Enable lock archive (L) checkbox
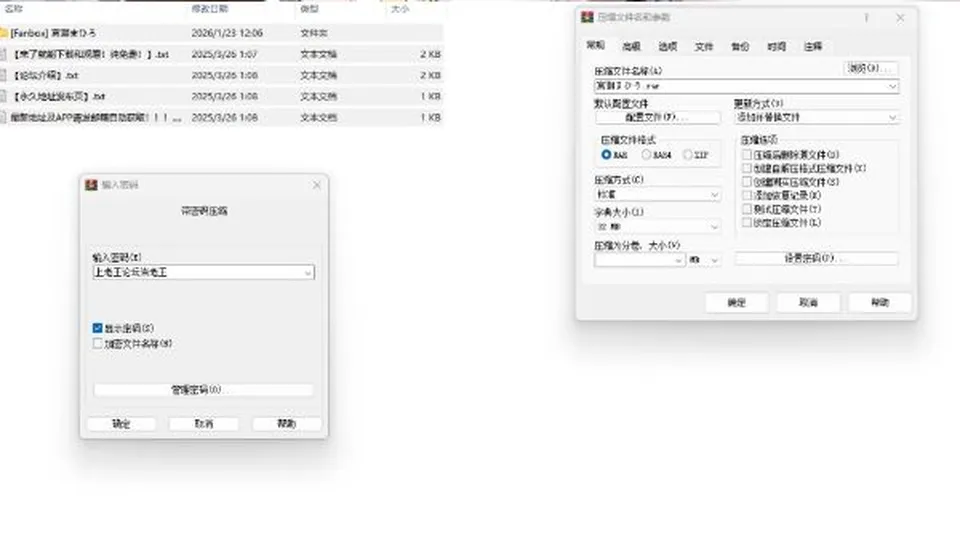This screenshot has height=533, width=960. click(746, 223)
